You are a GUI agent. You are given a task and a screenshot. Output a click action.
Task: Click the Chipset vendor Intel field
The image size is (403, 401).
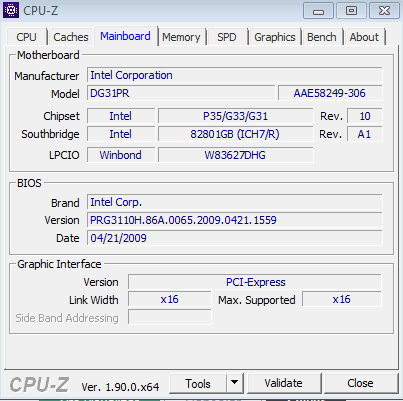(121, 116)
